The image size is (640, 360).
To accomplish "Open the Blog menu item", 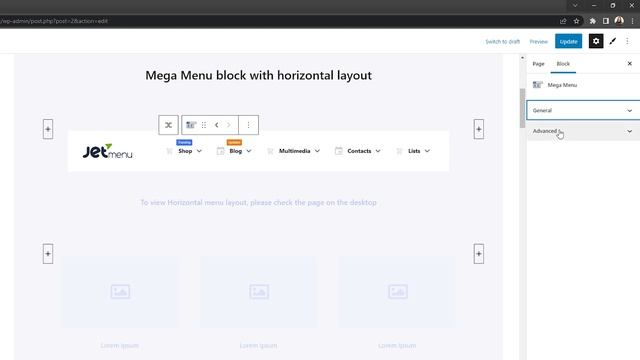I will (x=236, y=151).
